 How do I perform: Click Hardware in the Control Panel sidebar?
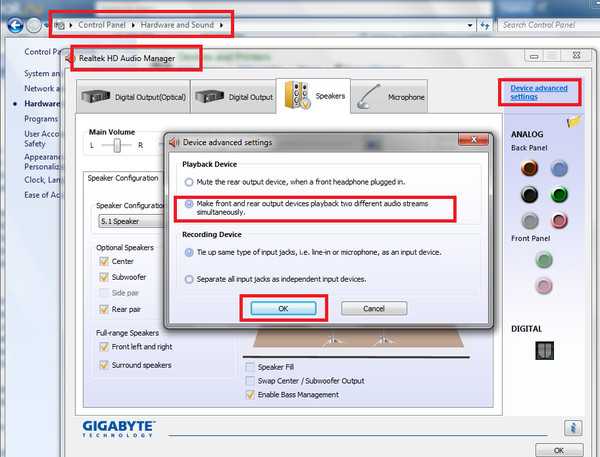pos(42,104)
